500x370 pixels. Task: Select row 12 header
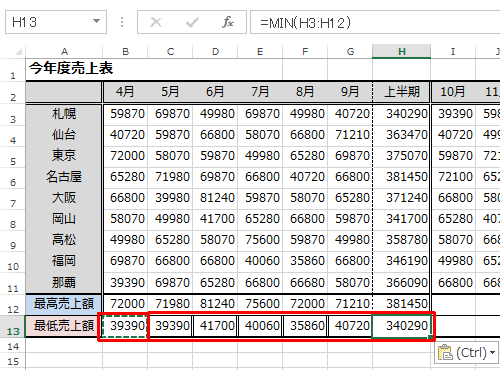(x=13, y=304)
